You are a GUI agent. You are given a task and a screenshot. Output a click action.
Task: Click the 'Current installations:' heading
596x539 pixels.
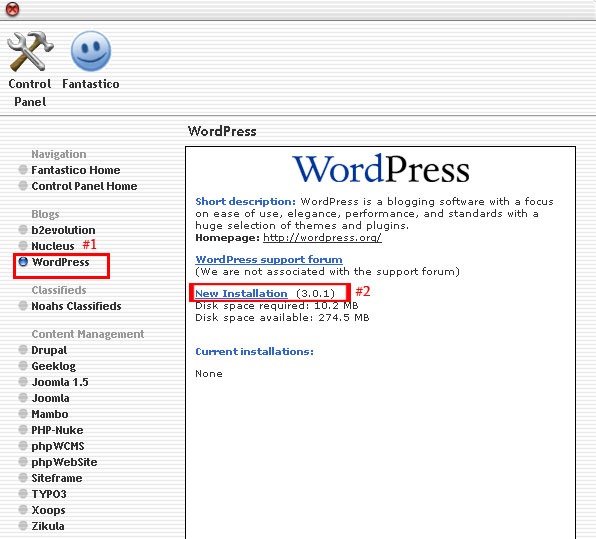254,351
